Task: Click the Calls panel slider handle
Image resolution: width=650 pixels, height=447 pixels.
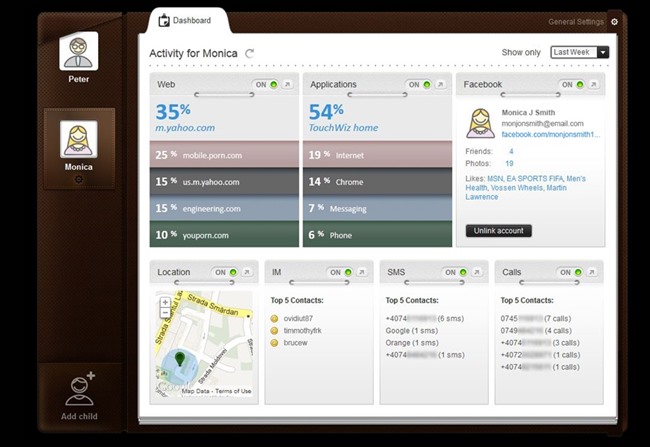Action: pos(549,282)
